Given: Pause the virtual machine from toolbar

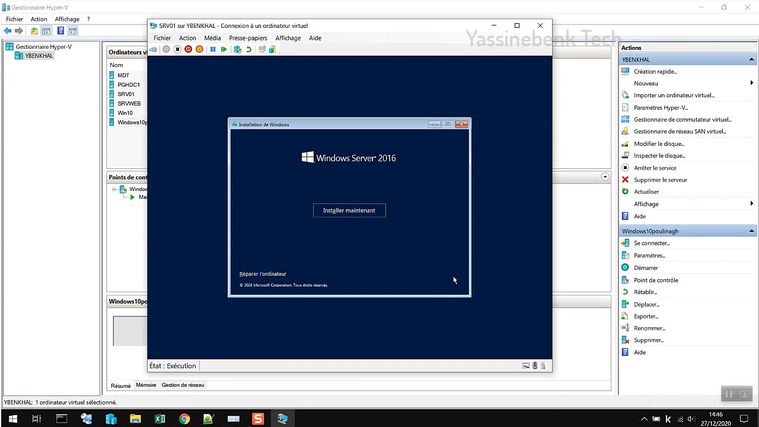Looking at the screenshot, I should coord(213,49).
